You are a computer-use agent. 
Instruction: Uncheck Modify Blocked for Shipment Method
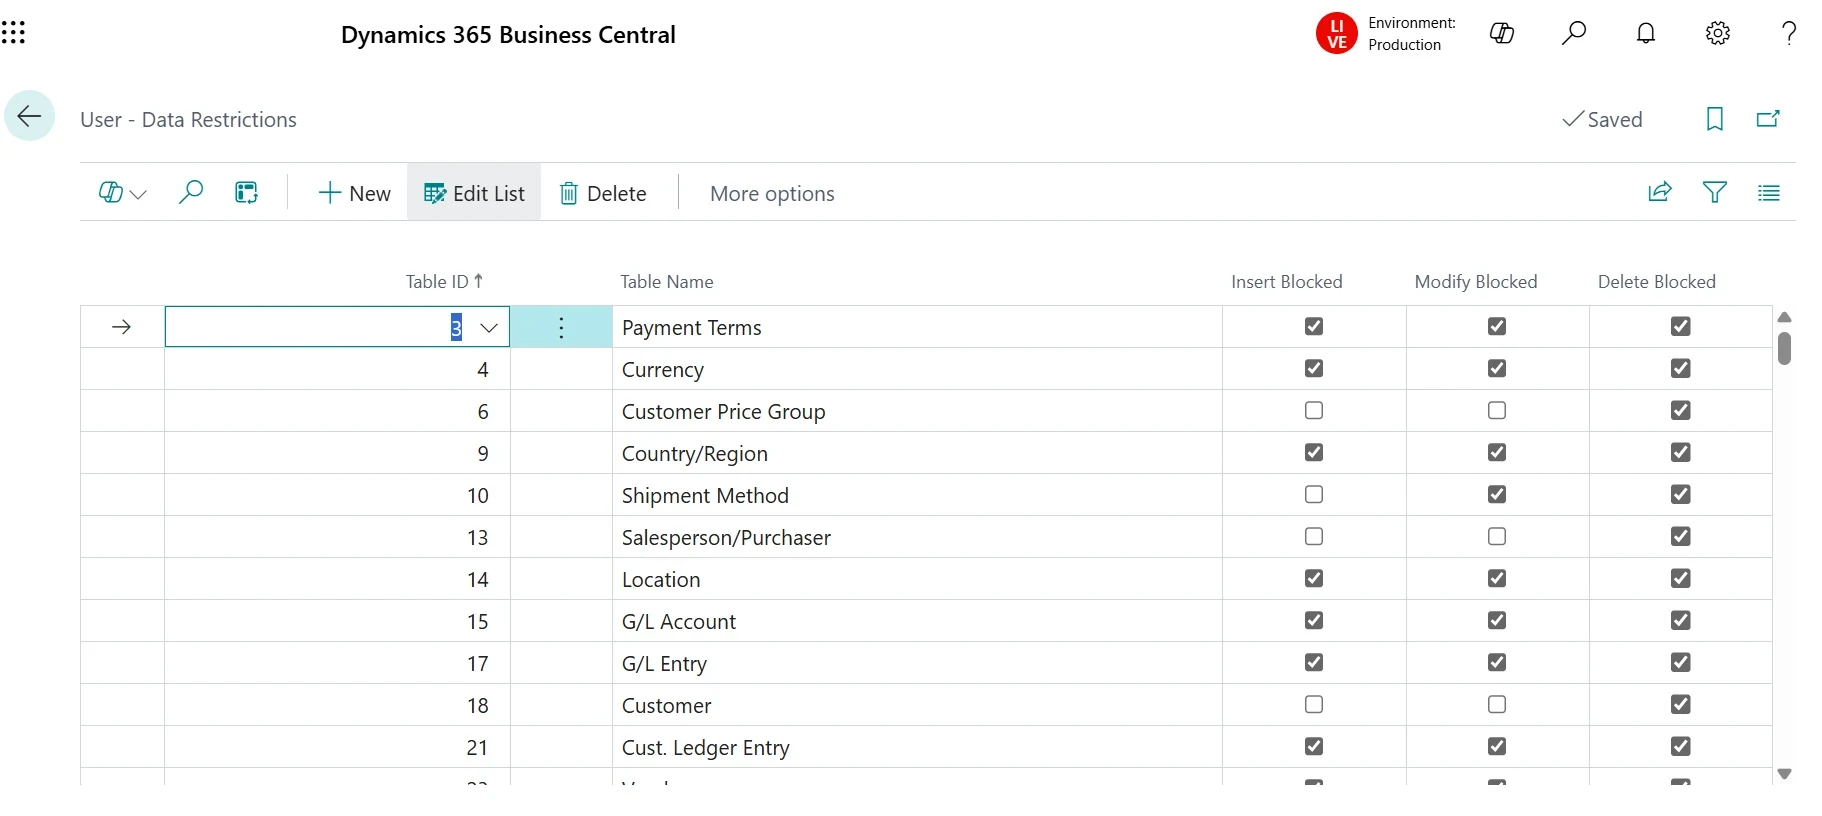tap(1497, 494)
